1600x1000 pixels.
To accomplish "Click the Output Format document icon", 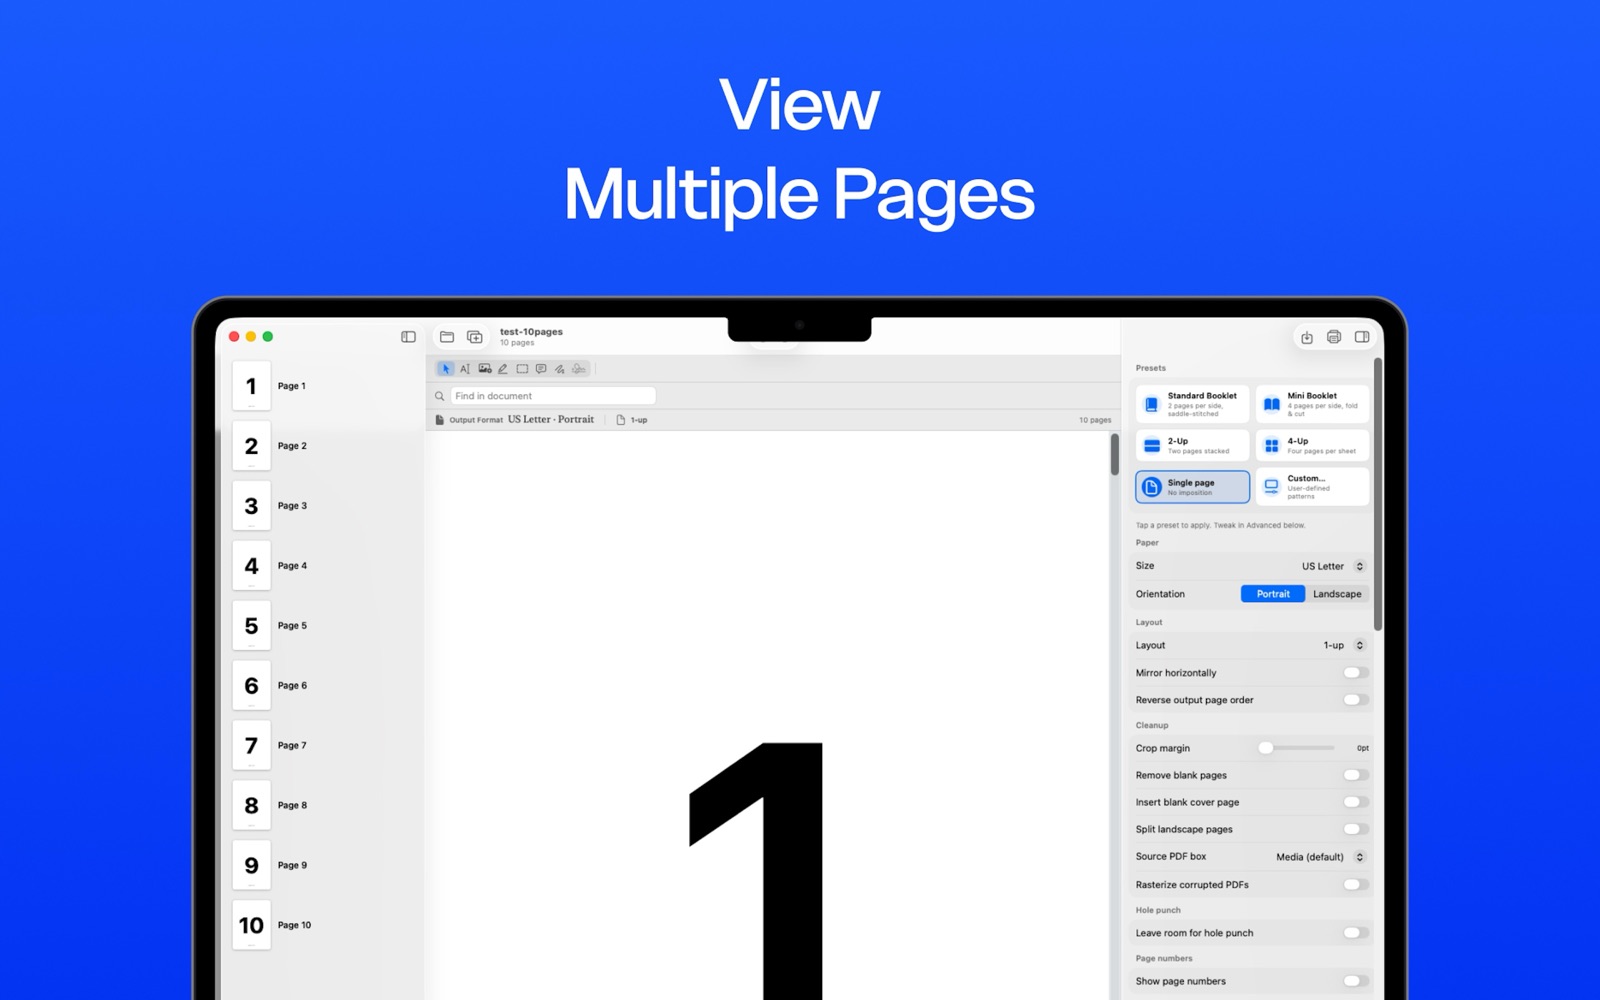I will click(x=439, y=420).
